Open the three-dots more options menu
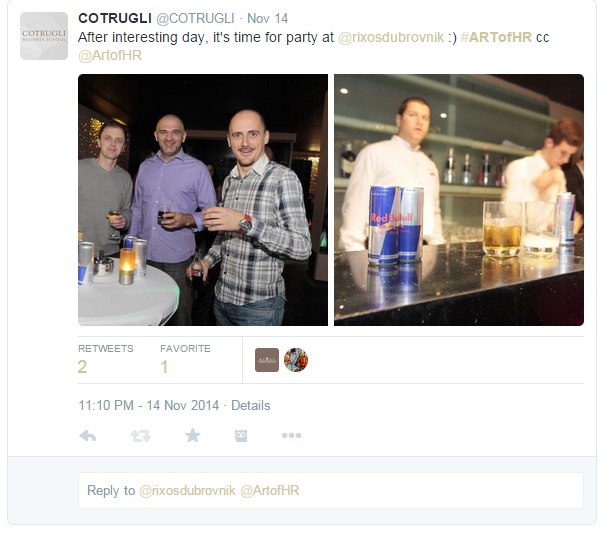The width and height of the screenshot is (613, 533). click(x=291, y=435)
